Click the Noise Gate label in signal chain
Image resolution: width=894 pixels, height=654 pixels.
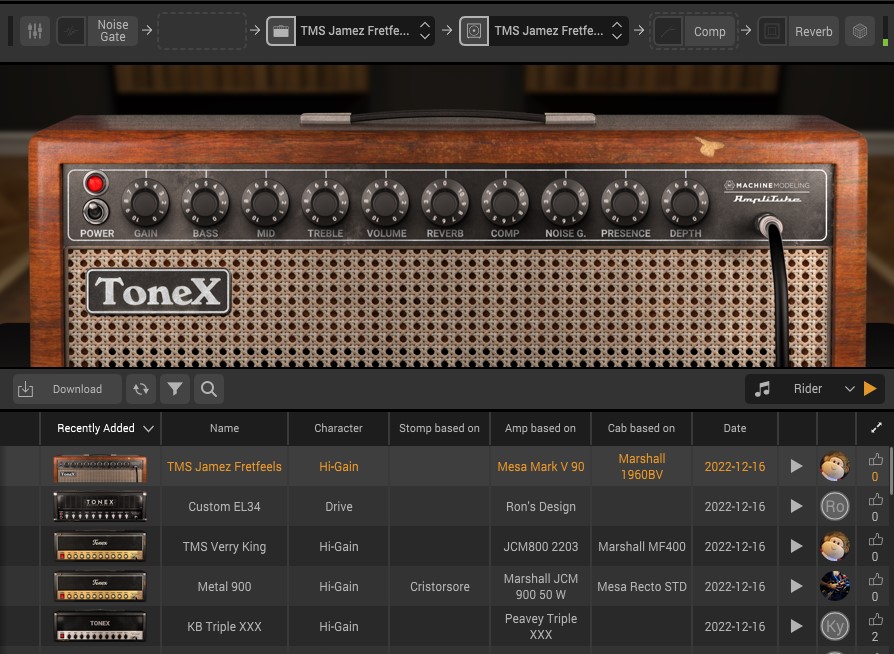tap(112, 31)
